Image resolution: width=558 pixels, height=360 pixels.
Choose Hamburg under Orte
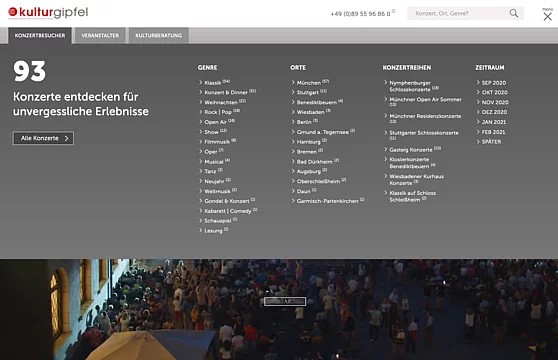309,142
